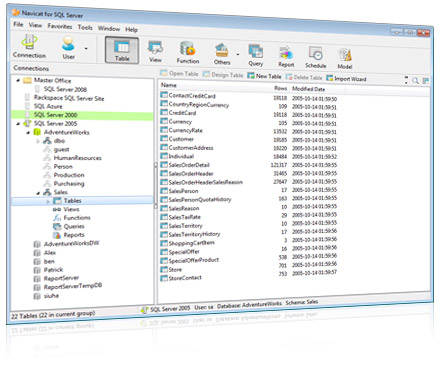Select the ShoppingCartItem table
Viewport: 440px width, 370px height.
click(191, 243)
